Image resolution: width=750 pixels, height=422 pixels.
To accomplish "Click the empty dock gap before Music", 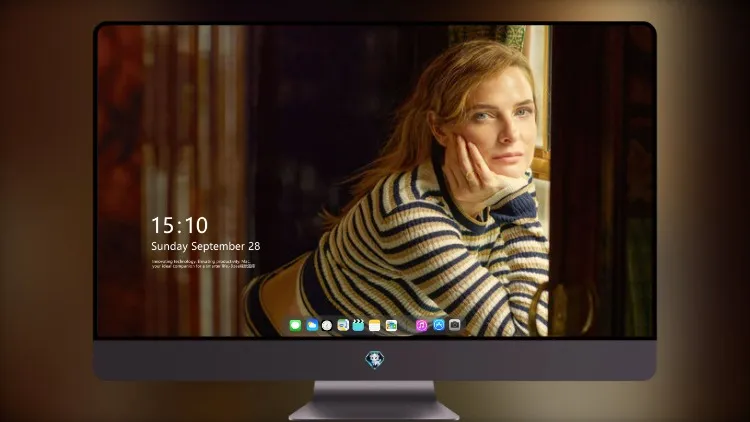I will 407,326.
